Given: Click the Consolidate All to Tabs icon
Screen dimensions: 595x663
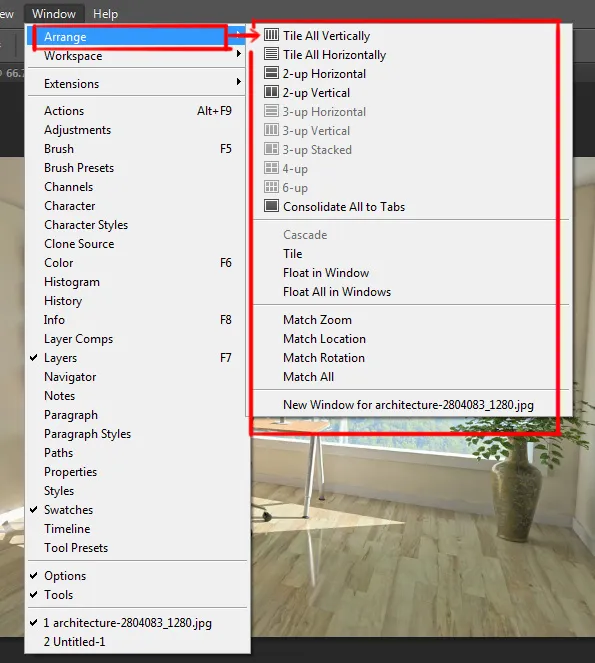Looking at the screenshot, I should (271, 206).
